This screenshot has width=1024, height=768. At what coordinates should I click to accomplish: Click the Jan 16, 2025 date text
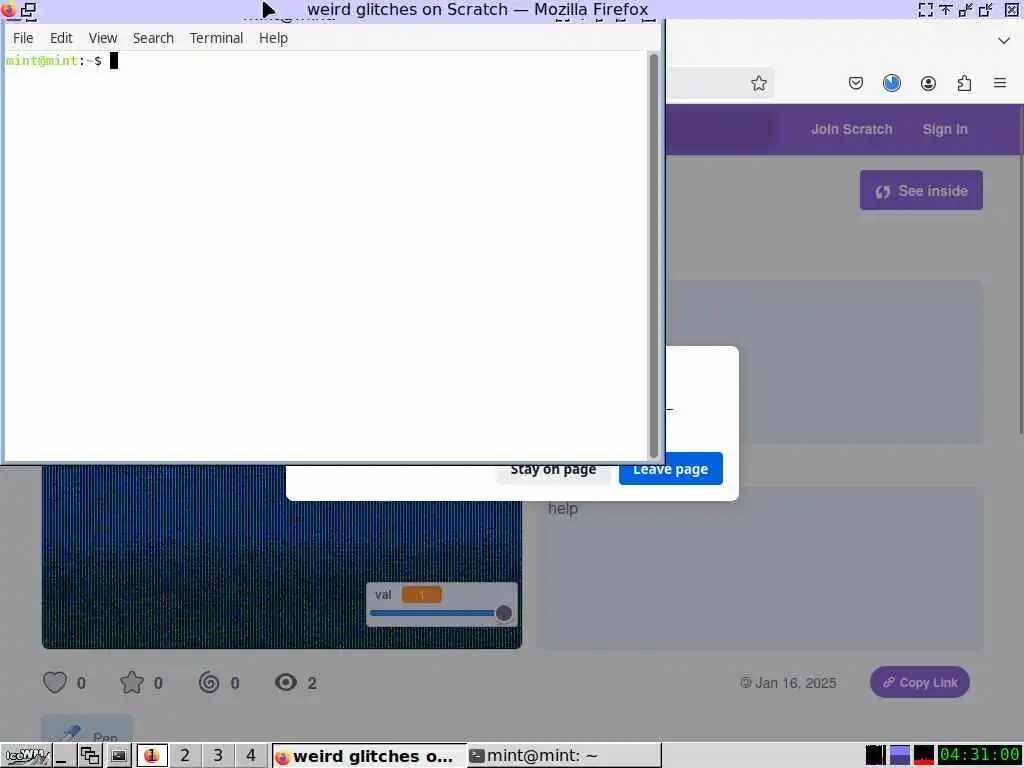click(x=795, y=682)
